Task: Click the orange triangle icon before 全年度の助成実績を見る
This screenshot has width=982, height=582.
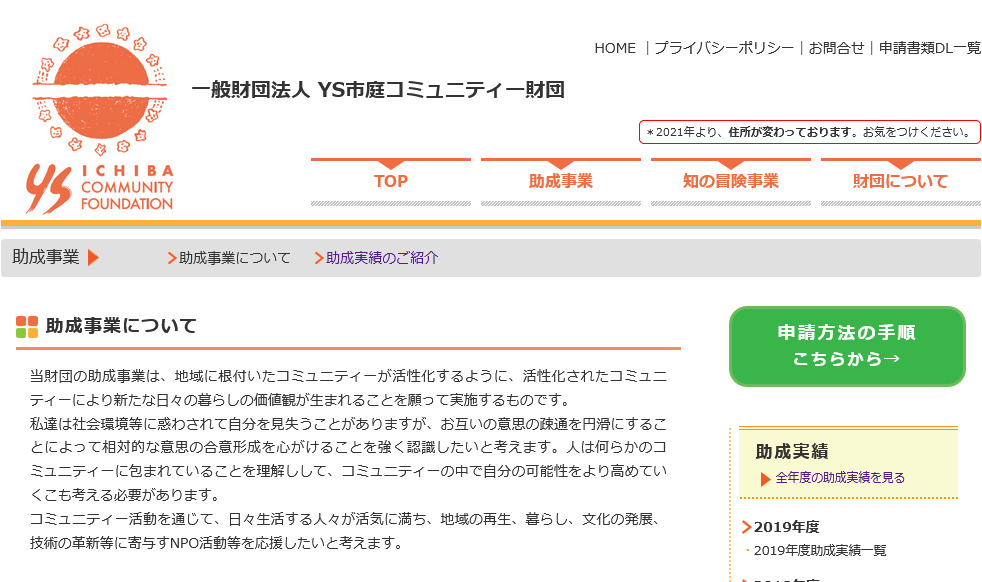Action: coord(764,477)
